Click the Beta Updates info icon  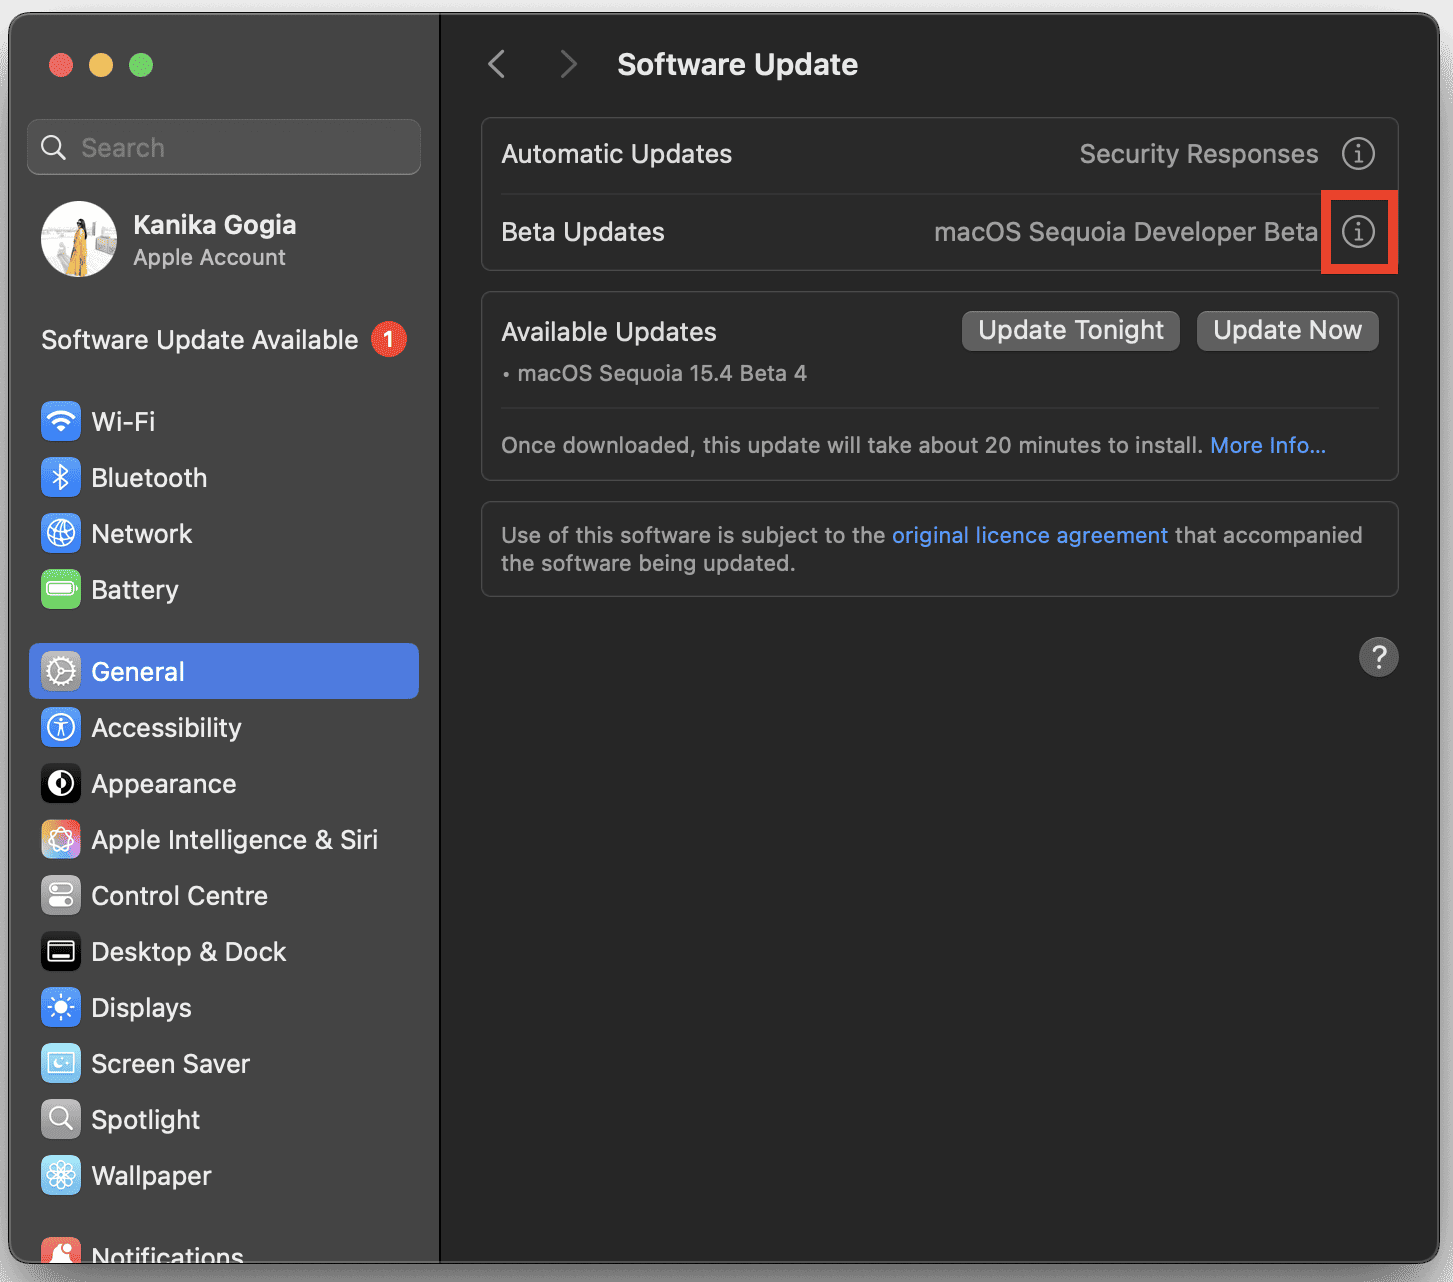1357,232
